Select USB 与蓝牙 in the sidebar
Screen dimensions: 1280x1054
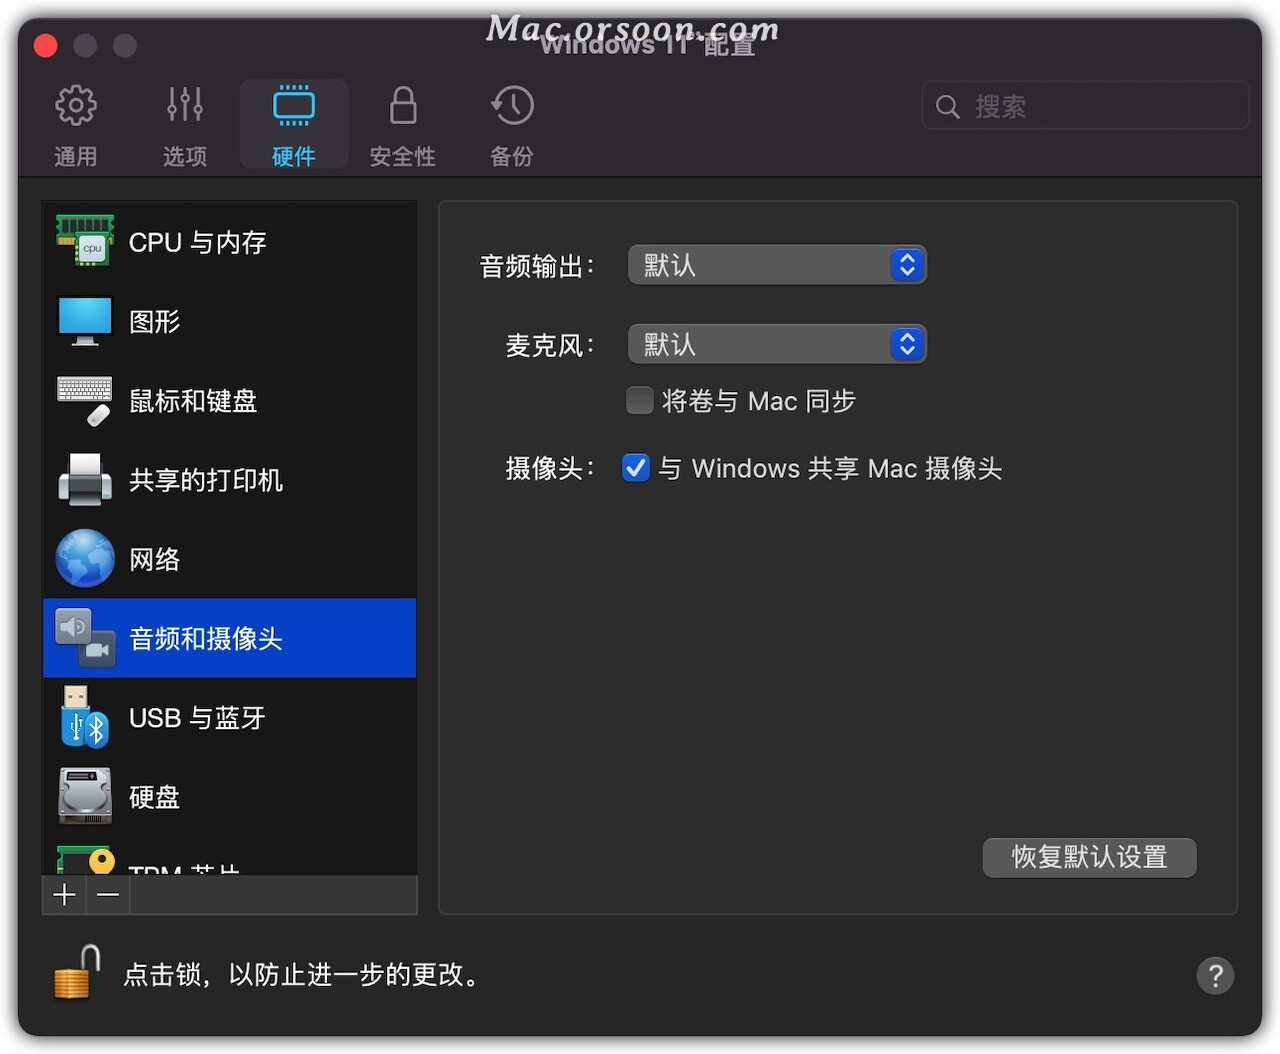pos(230,717)
